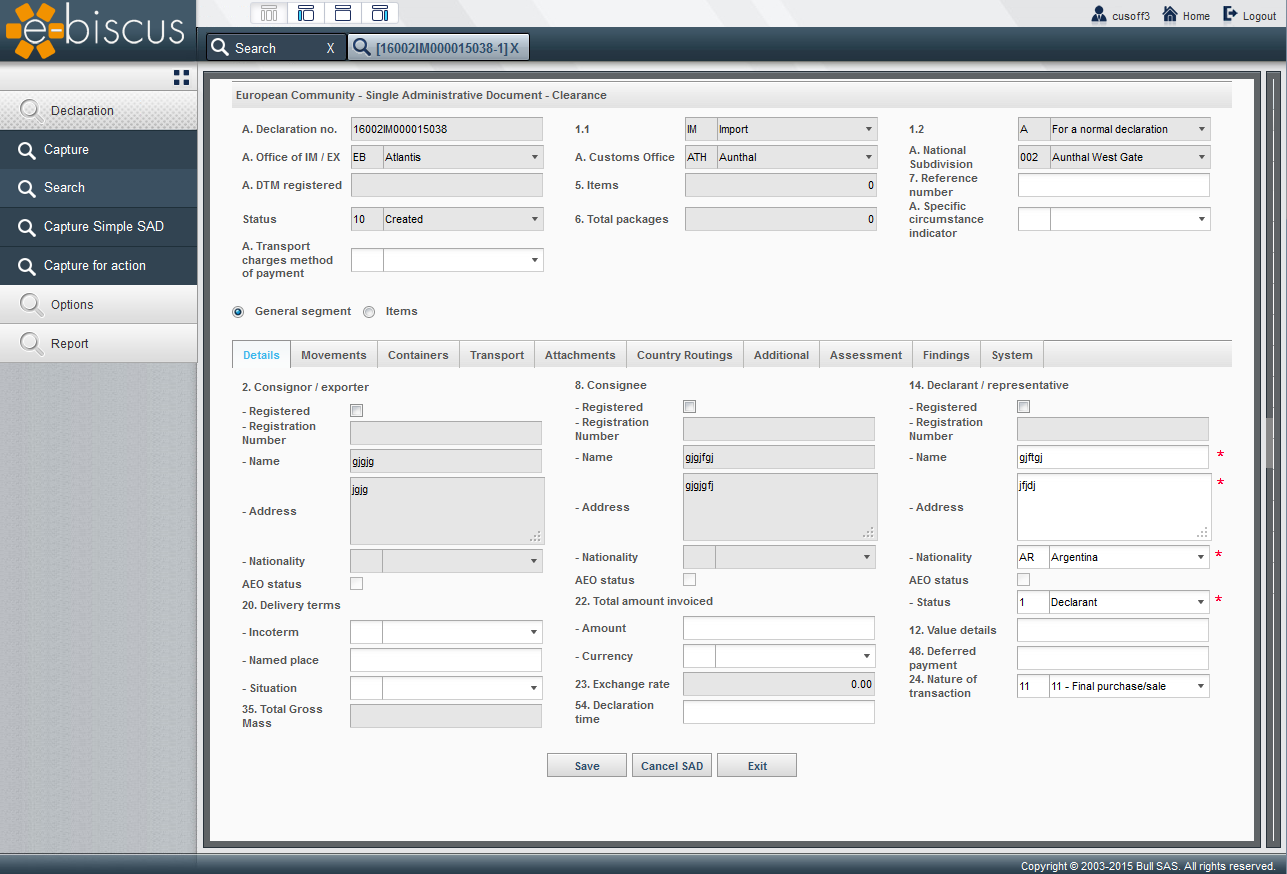Close the Search tab with its X
The height and width of the screenshot is (874, 1287).
click(331, 48)
